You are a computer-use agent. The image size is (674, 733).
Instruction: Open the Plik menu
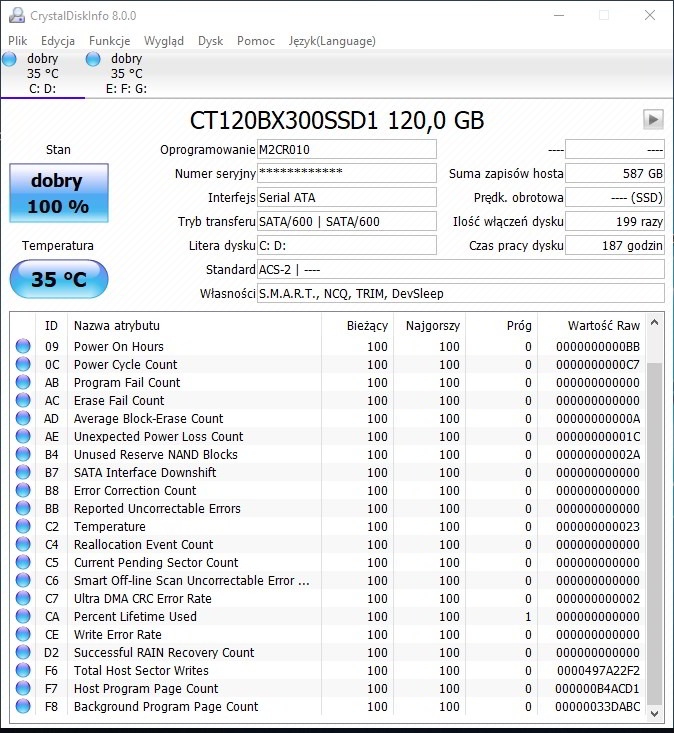[17, 41]
